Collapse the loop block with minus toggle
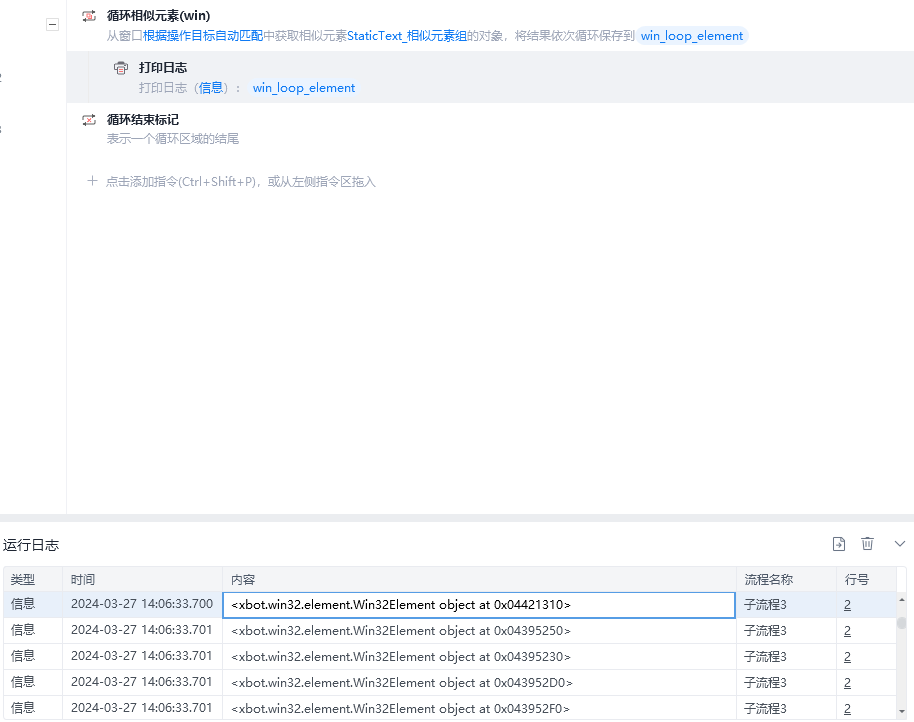The height and width of the screenshot is (722, 914). [52, 24]
